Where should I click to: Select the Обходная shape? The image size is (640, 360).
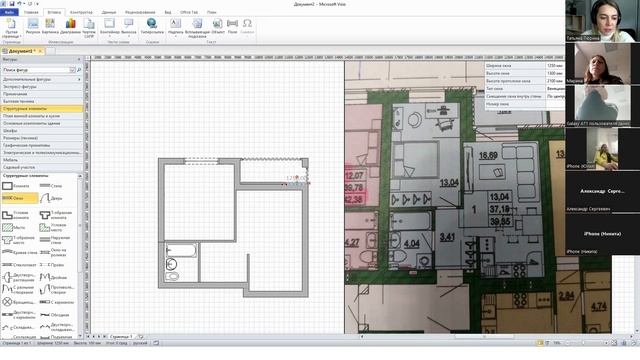[56, 315]
